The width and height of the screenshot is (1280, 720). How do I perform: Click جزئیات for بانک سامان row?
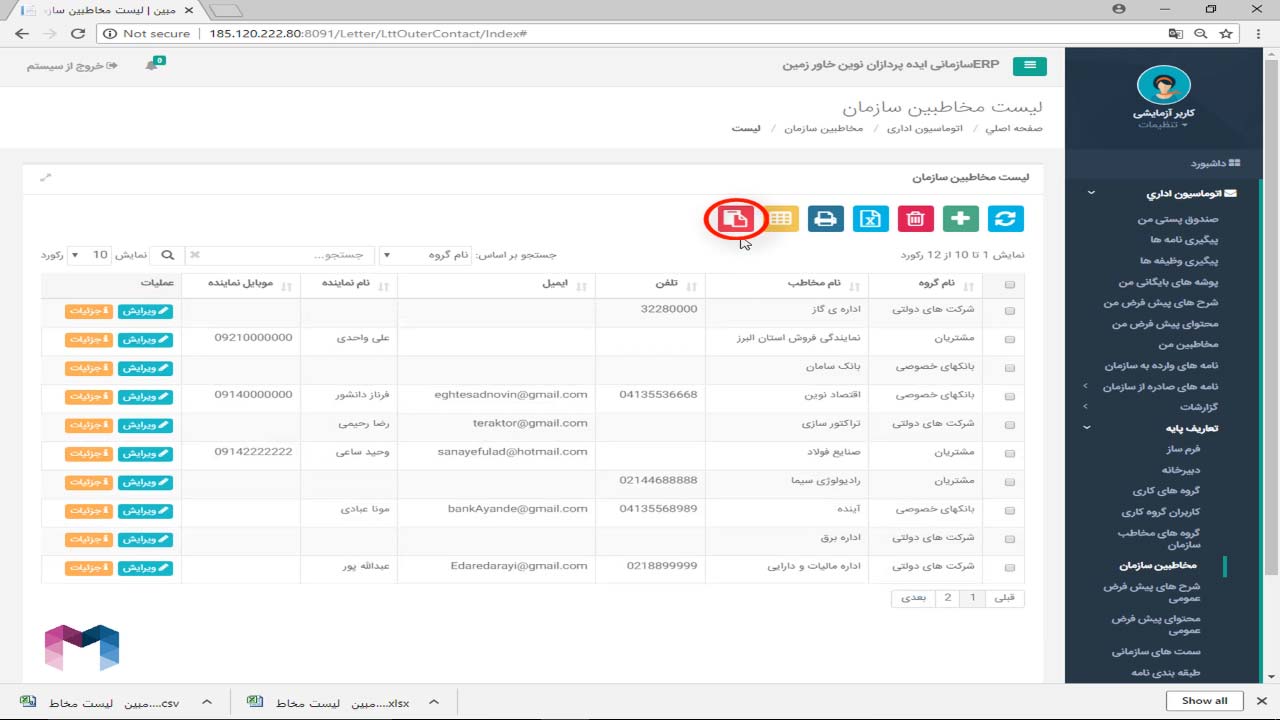point(89,368)
